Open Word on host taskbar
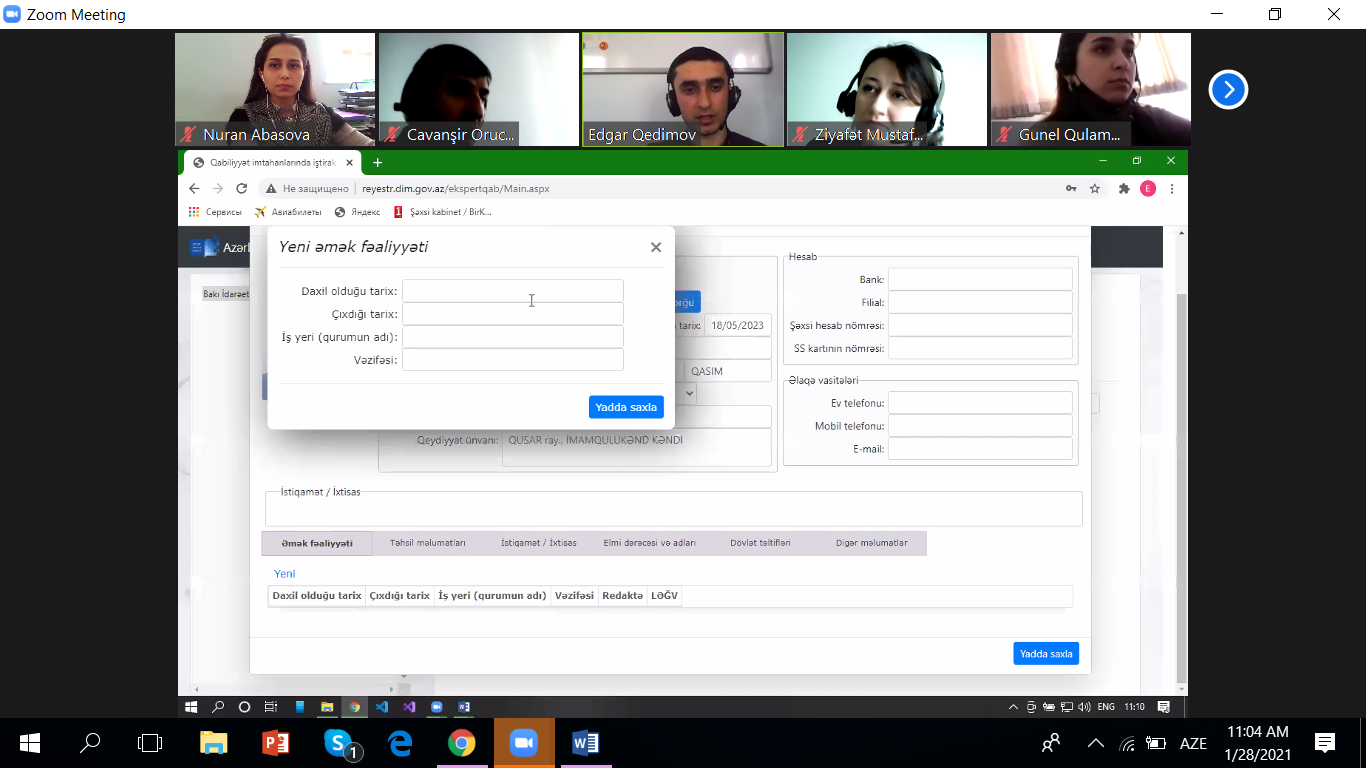 point(586,743)
